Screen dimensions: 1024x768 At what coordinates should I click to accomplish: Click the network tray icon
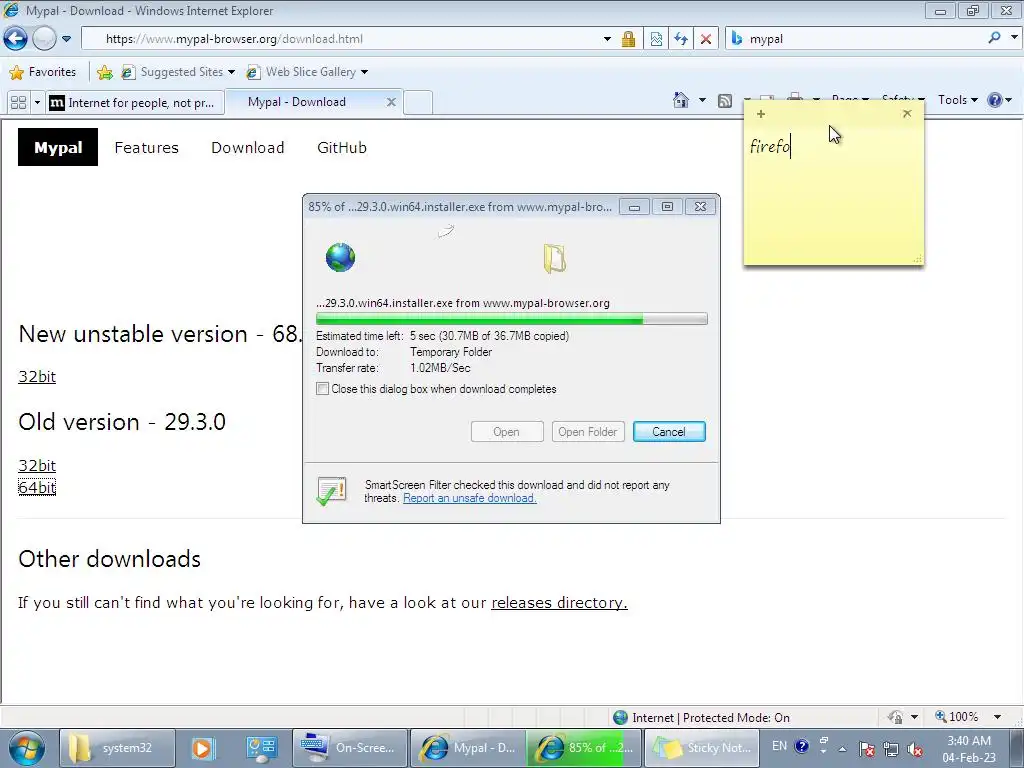[x=891, y=748]
